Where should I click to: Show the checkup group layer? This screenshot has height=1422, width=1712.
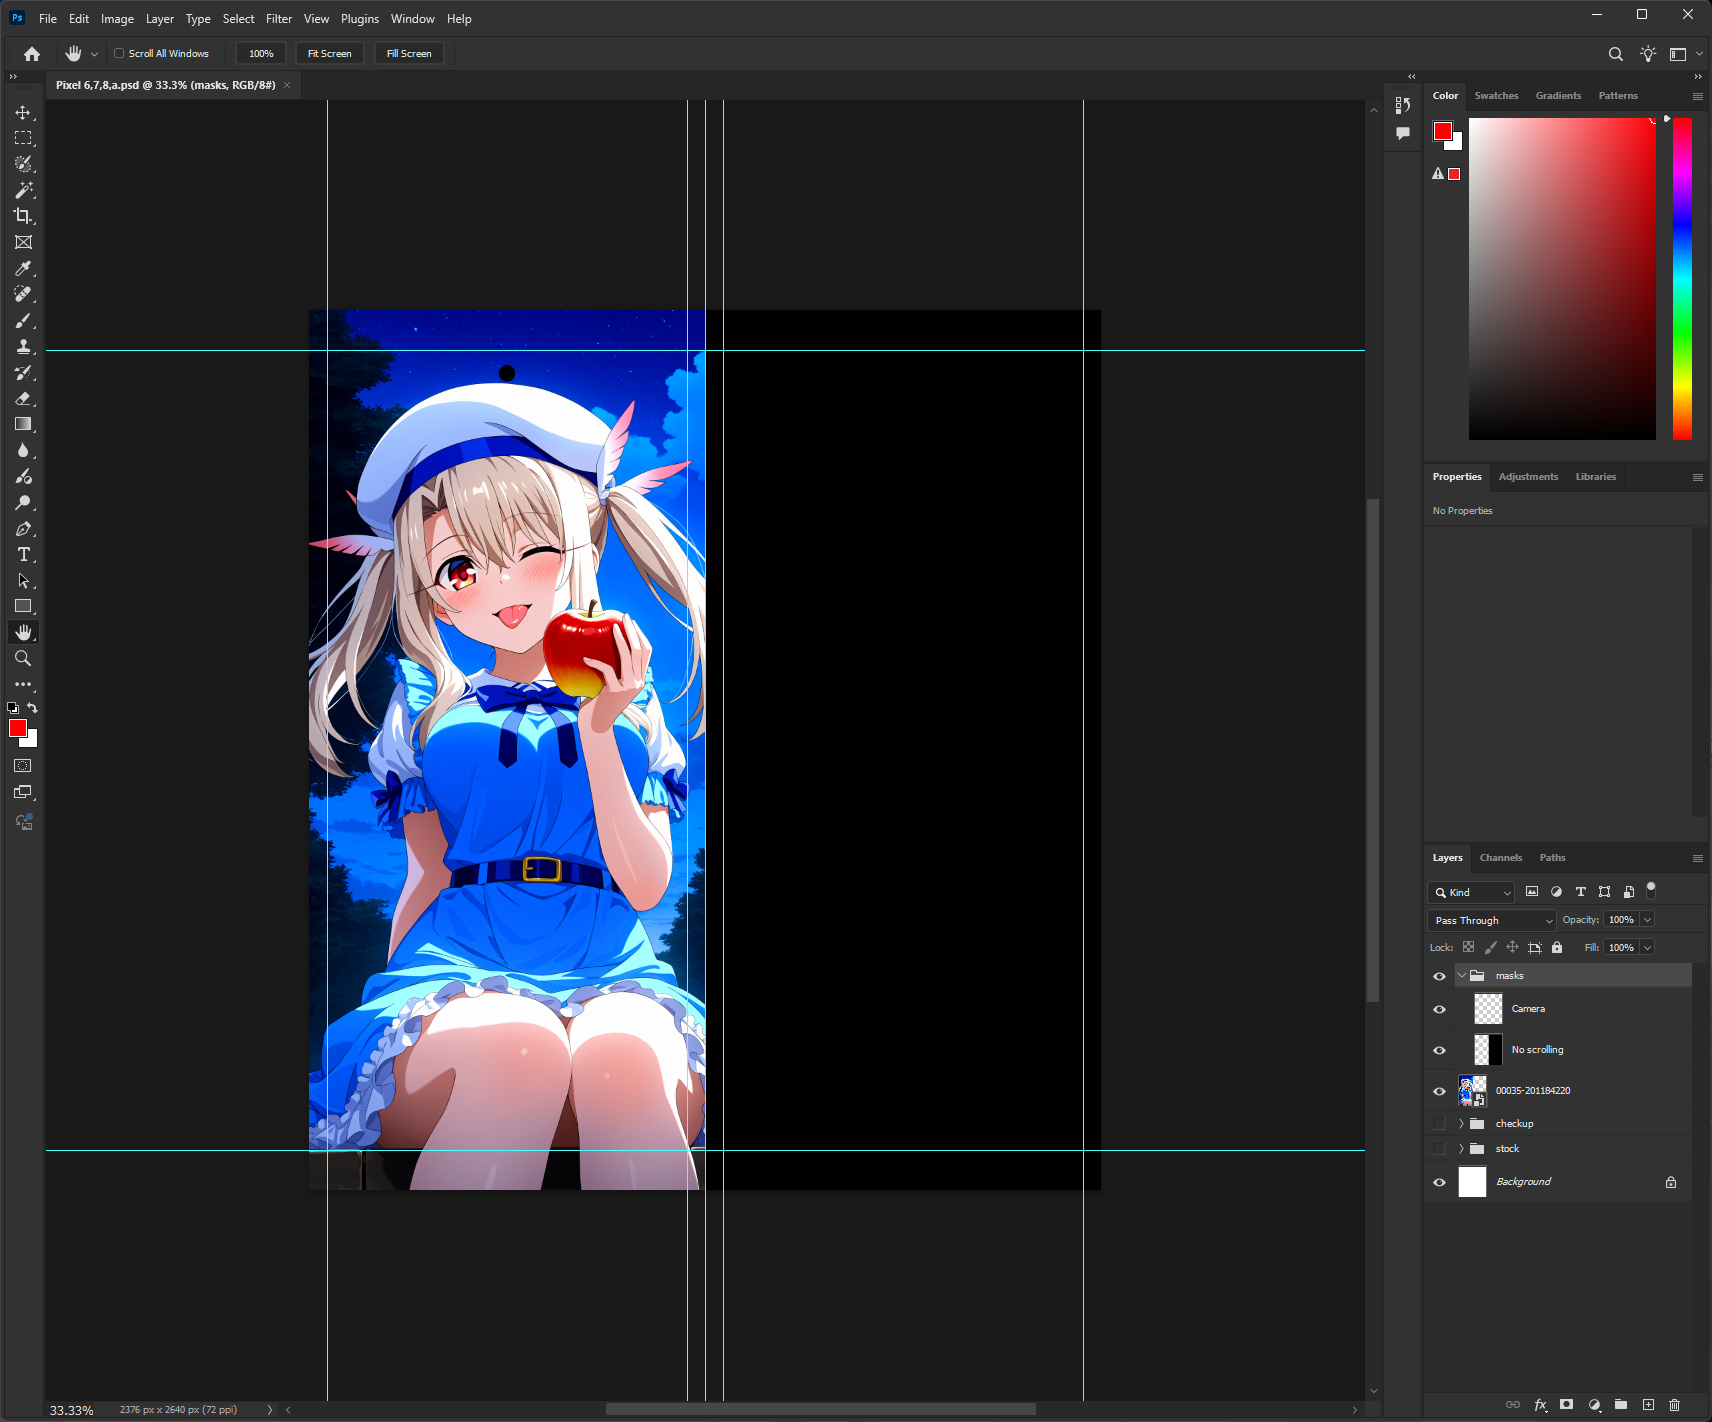point(1439,1124)
